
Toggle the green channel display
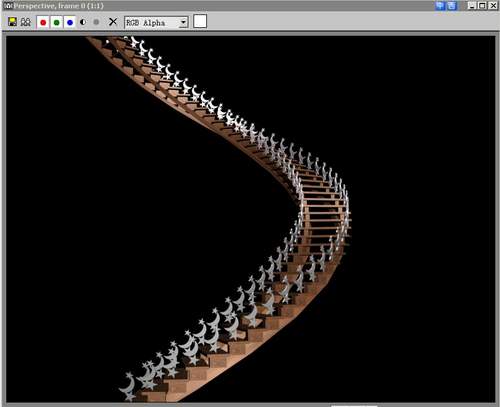tap(57, 22)
